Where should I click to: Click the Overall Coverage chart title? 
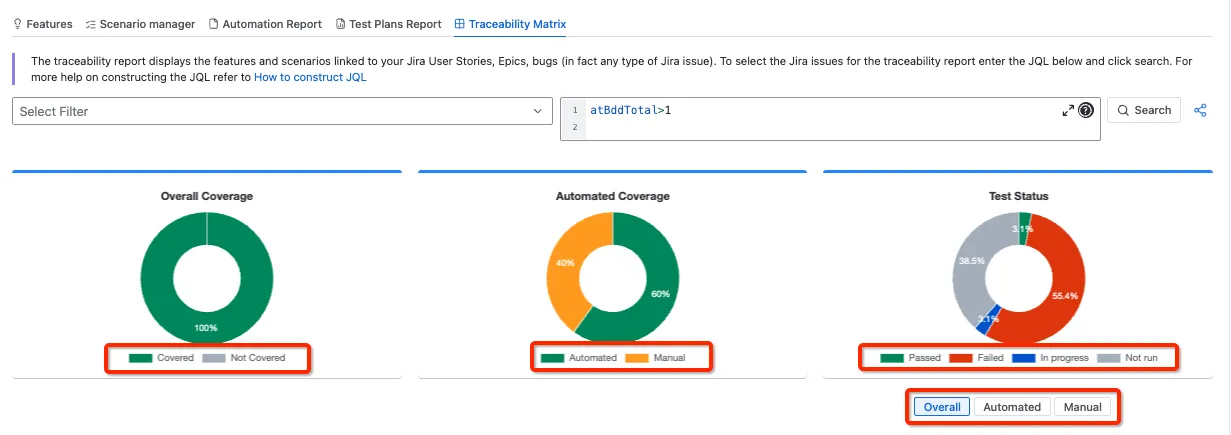tap(207, 196)
